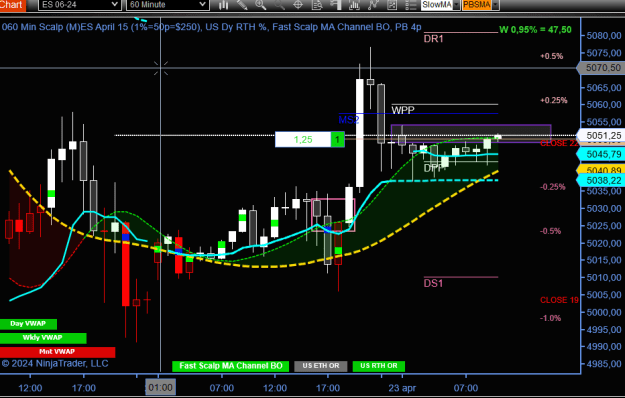Show the data box icon
625x398 pixels.
coord(317,5)
